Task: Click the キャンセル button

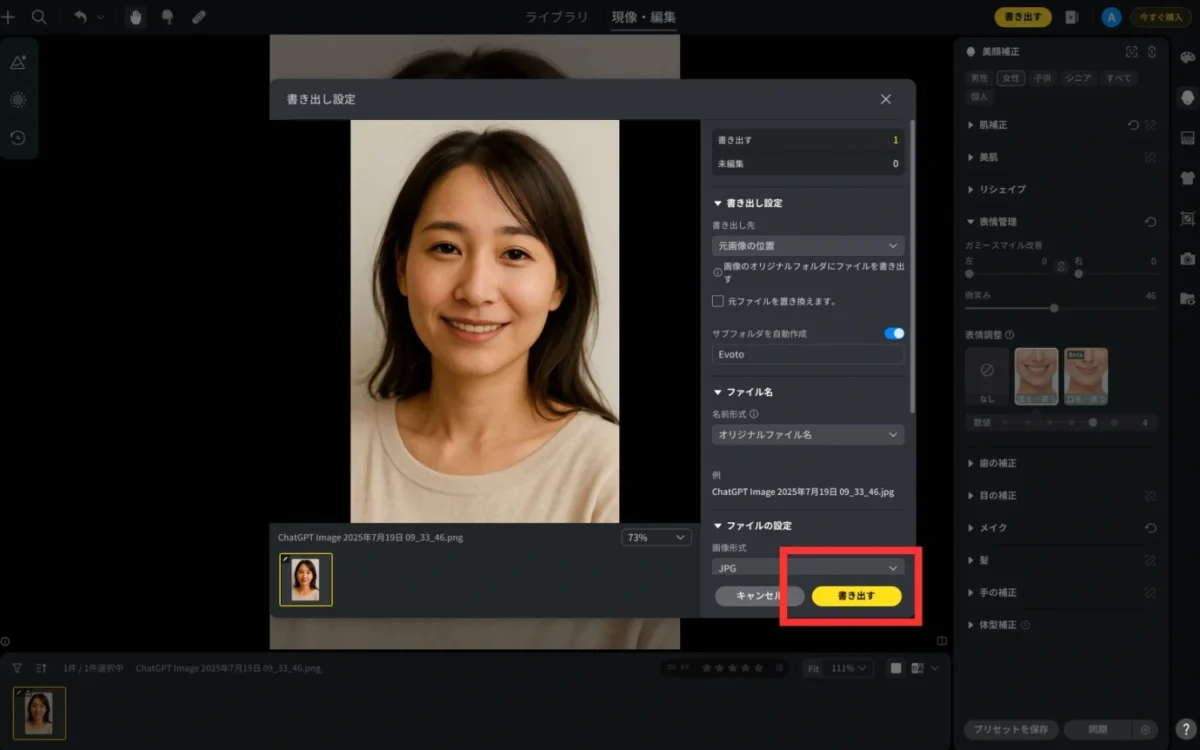Action: tap(759, 596)
